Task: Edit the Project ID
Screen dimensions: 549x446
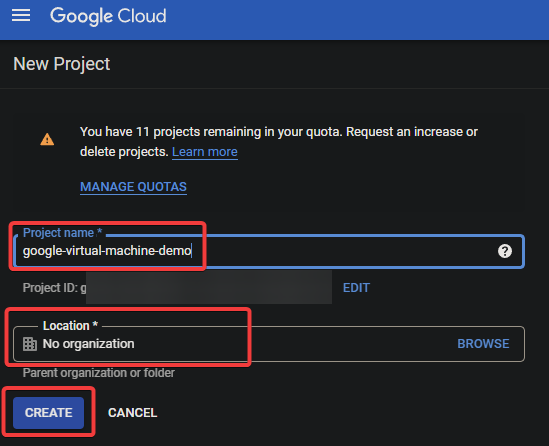Action: 356,288
